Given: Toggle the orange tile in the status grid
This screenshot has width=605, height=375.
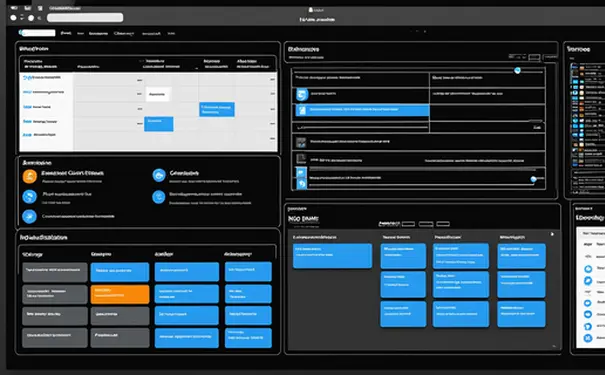Looking at the screenshot, I should [120, 294].
